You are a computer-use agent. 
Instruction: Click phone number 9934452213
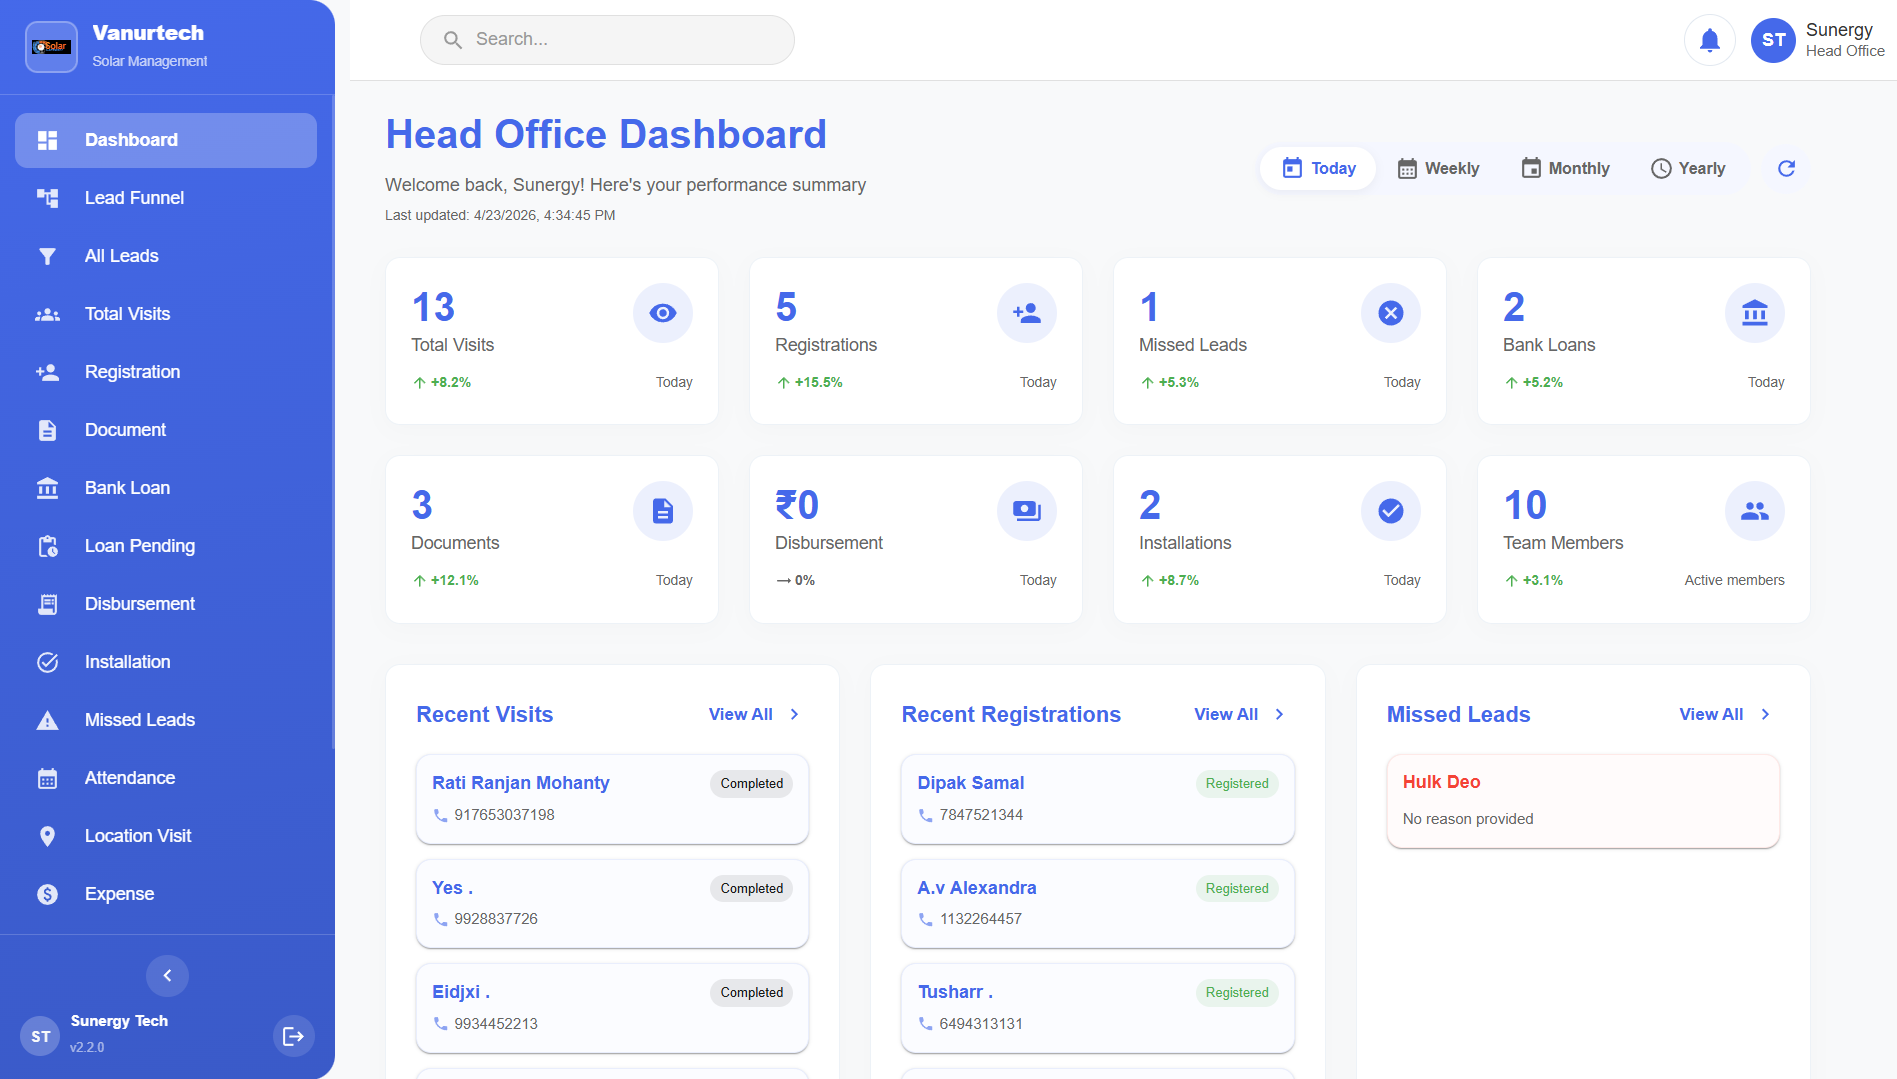[496, 1024]
